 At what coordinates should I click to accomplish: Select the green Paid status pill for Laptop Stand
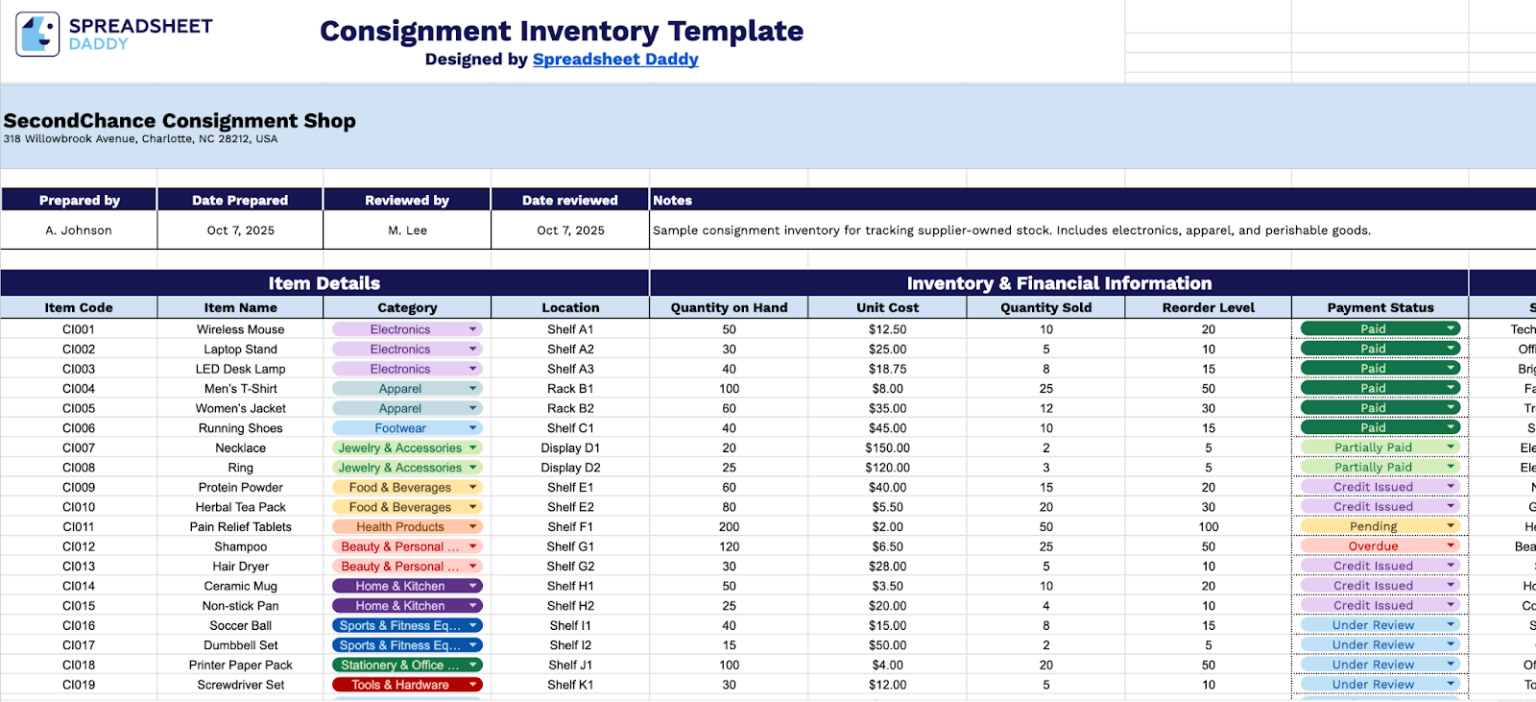[x=1375, y=348]
